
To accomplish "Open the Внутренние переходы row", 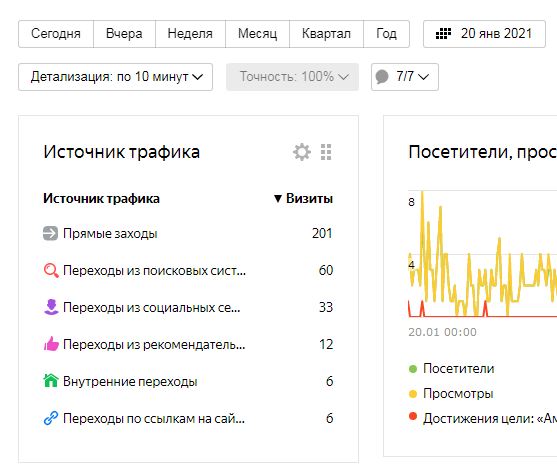I will click(x=188, y=381).
